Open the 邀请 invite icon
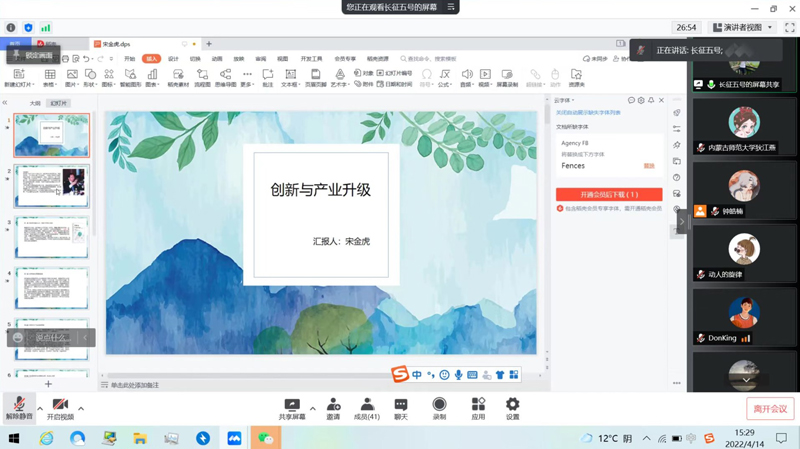The width and height of the screenshot is (800, 449). click(x=333, y=408)
